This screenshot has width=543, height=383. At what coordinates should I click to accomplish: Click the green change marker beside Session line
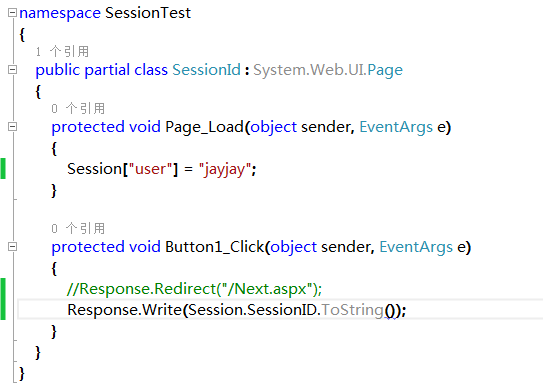3,168
